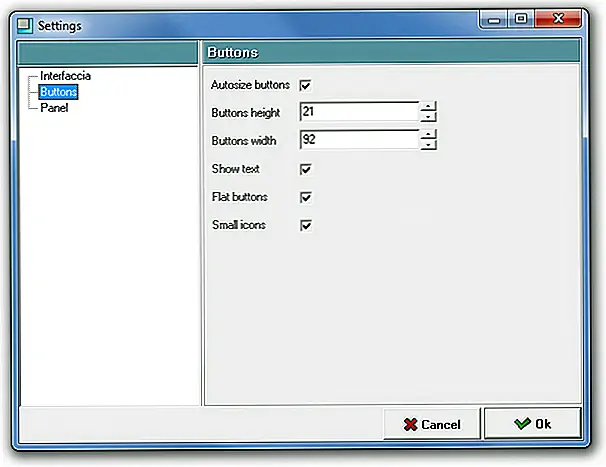This screenshot has height=467, width=606.
Task: Toggle the Small icons checkbox
Action: coord(306,225)
